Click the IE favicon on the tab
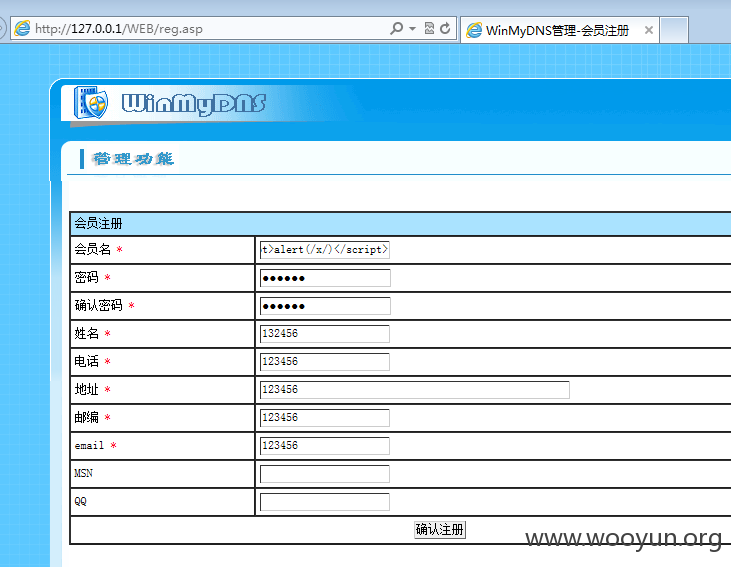Screen dimensions: 731x567 (474, 30)
